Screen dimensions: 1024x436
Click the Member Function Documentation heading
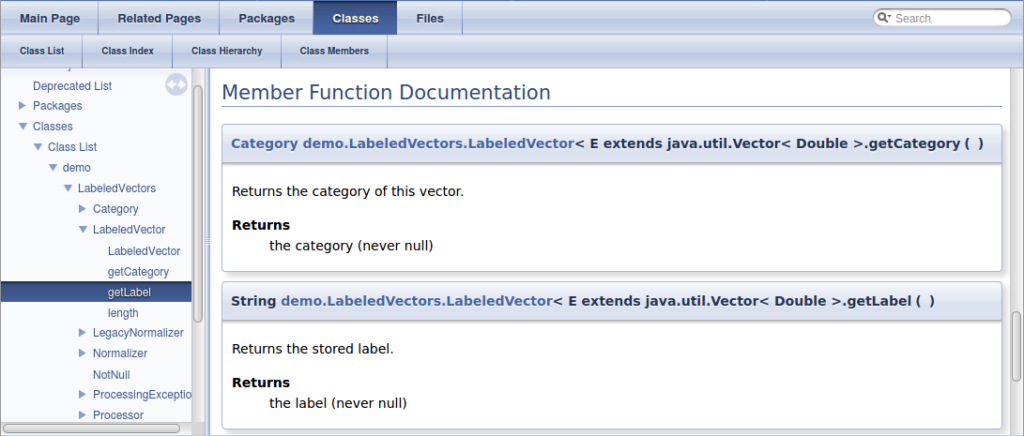(386, 92)
